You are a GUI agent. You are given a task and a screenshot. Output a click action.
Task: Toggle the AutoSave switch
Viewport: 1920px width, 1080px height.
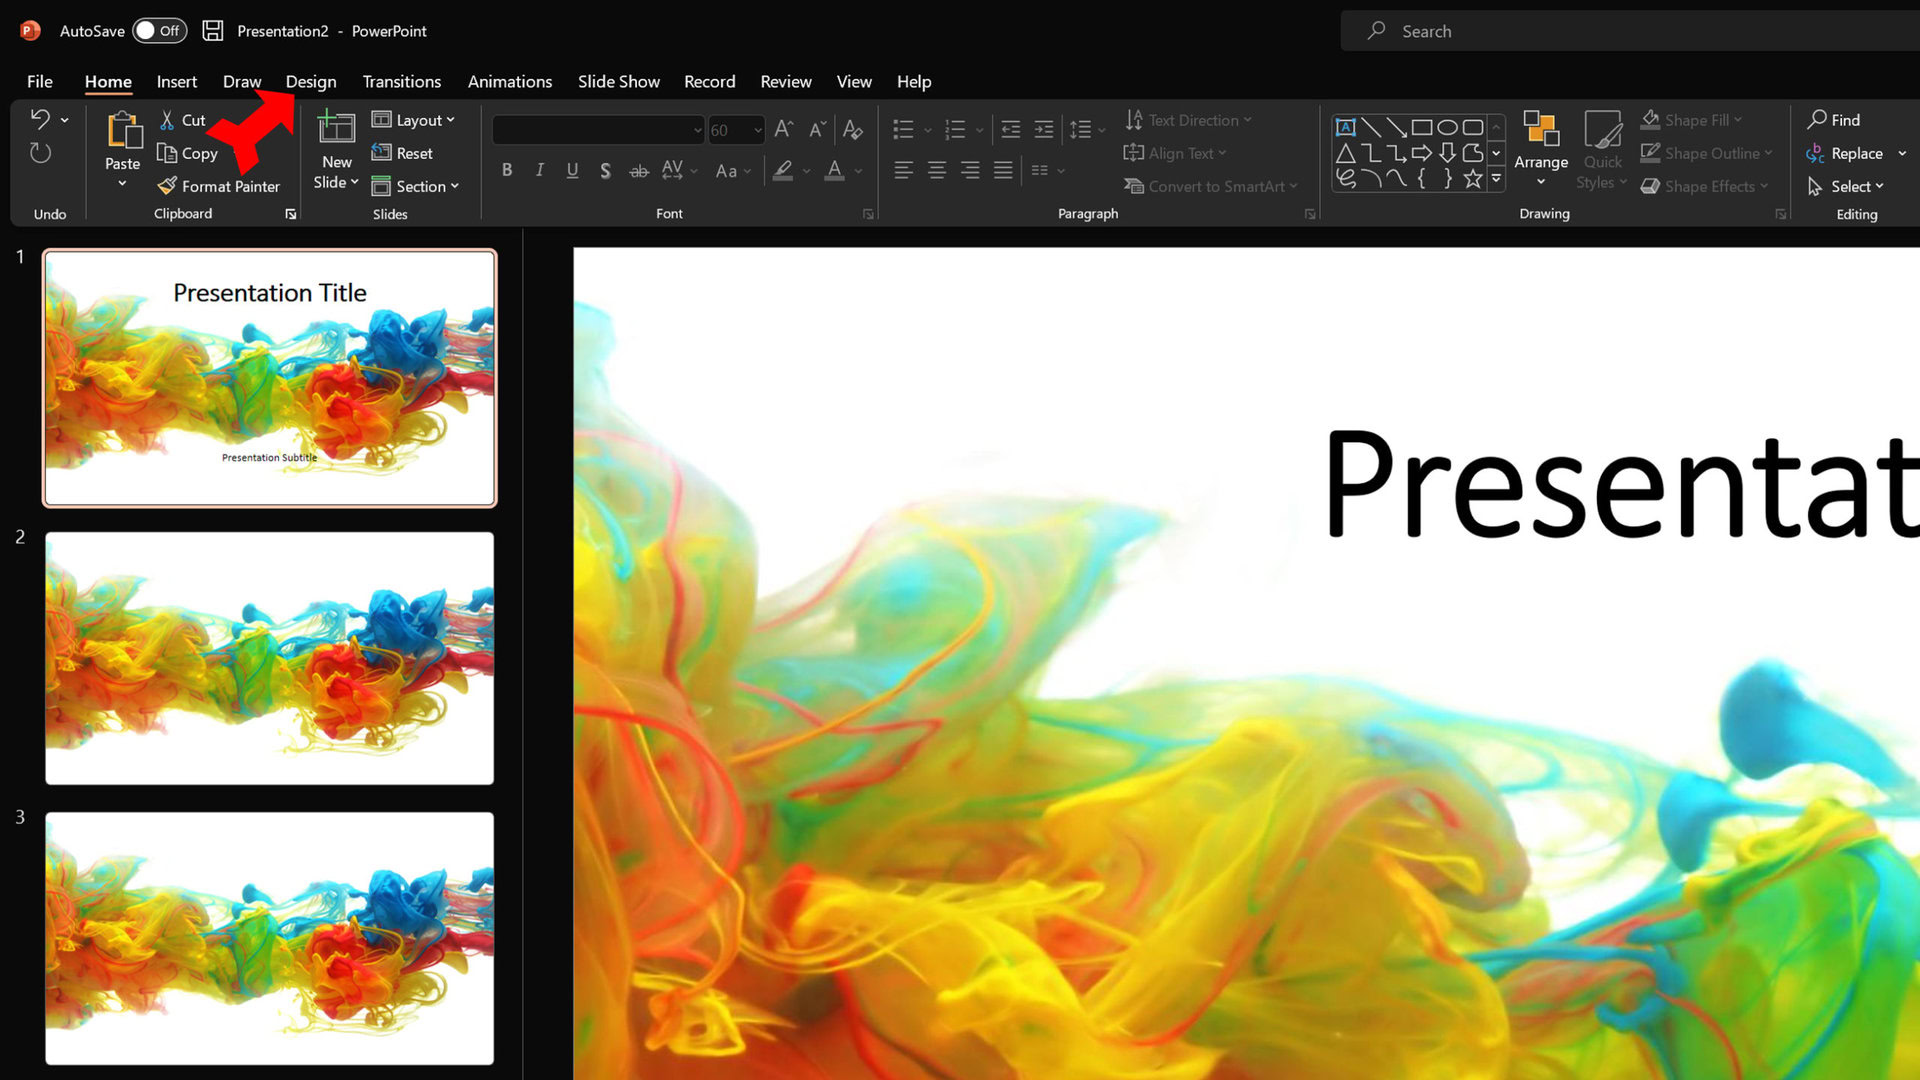(159, 31)
